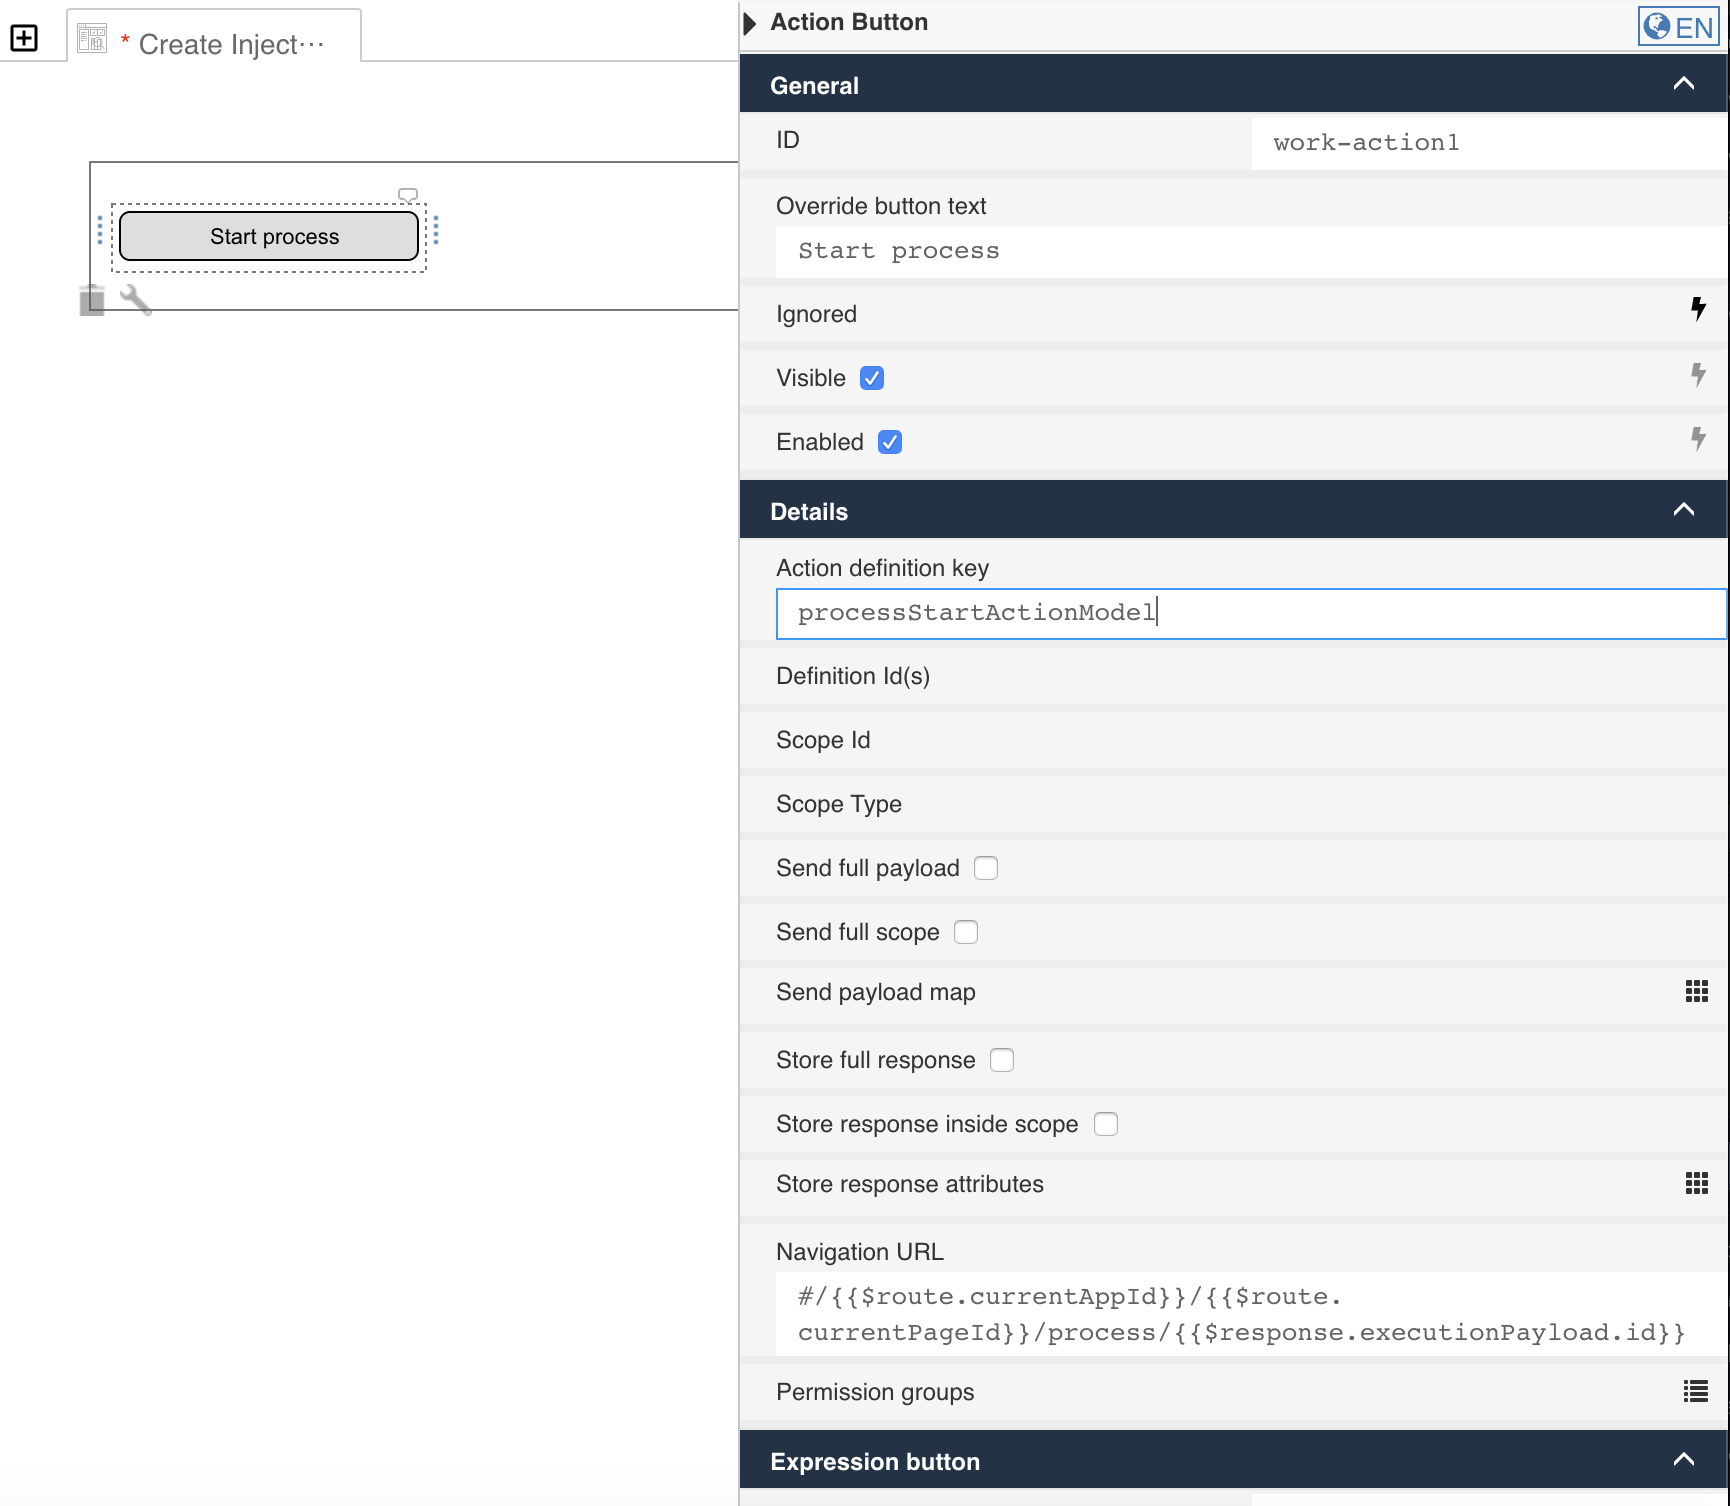Click the expression bolt icon for Enabled
Screen dimensions: 1730x1506
point(1698,439)
